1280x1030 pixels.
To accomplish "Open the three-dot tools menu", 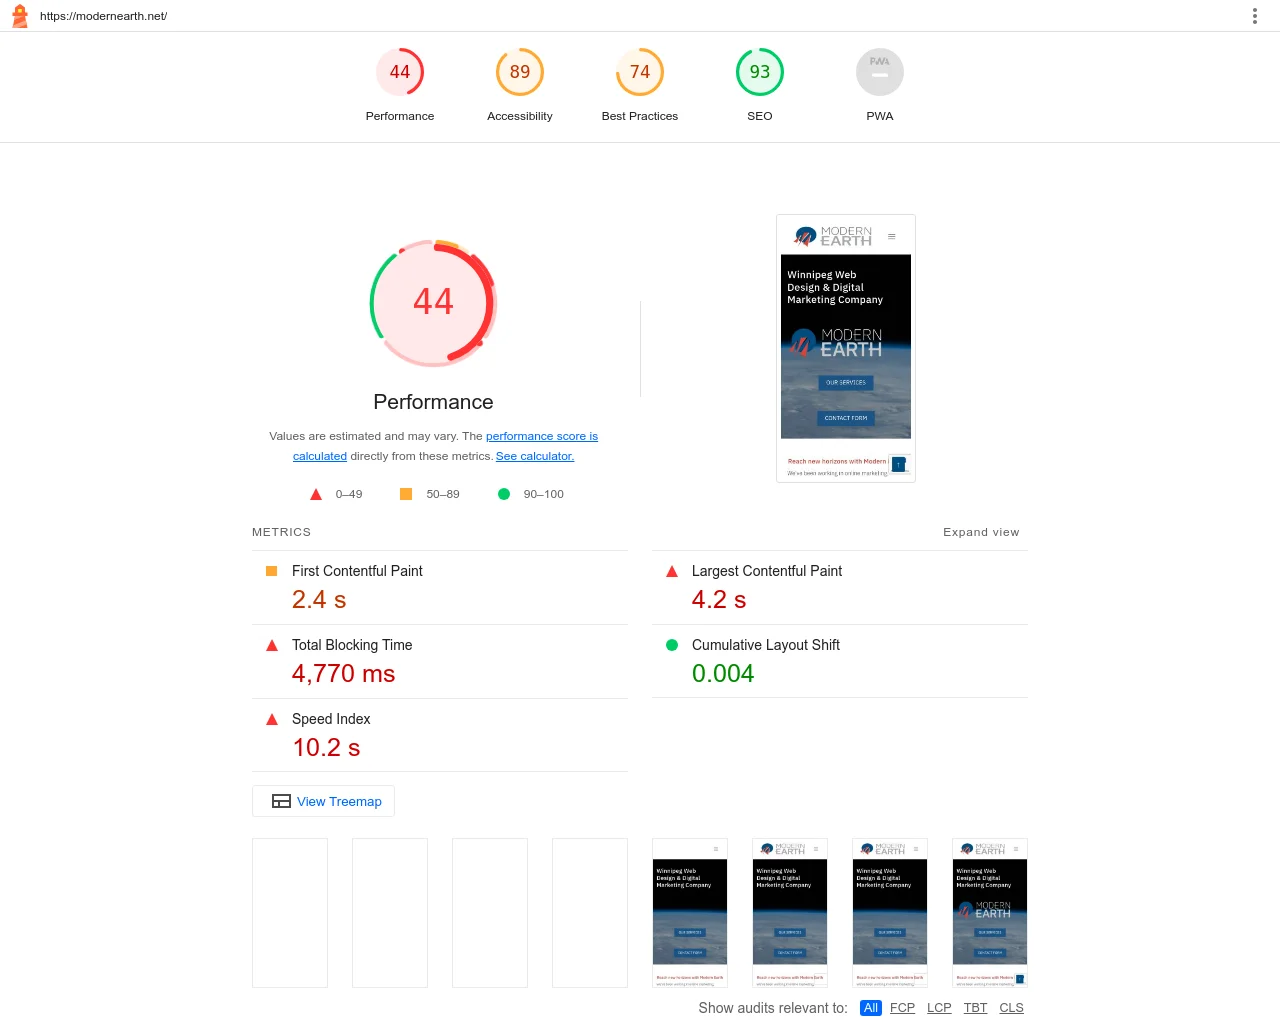I will point(1254,16).
